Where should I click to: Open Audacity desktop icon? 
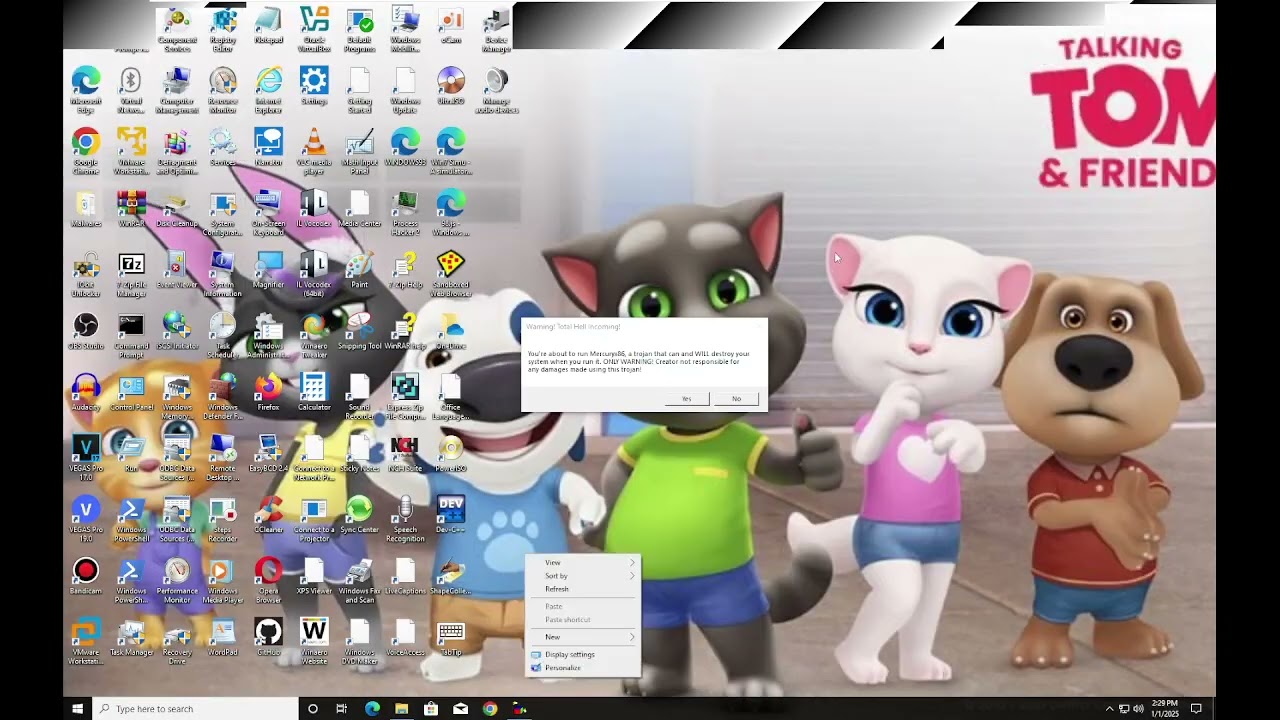pos(86,392)
